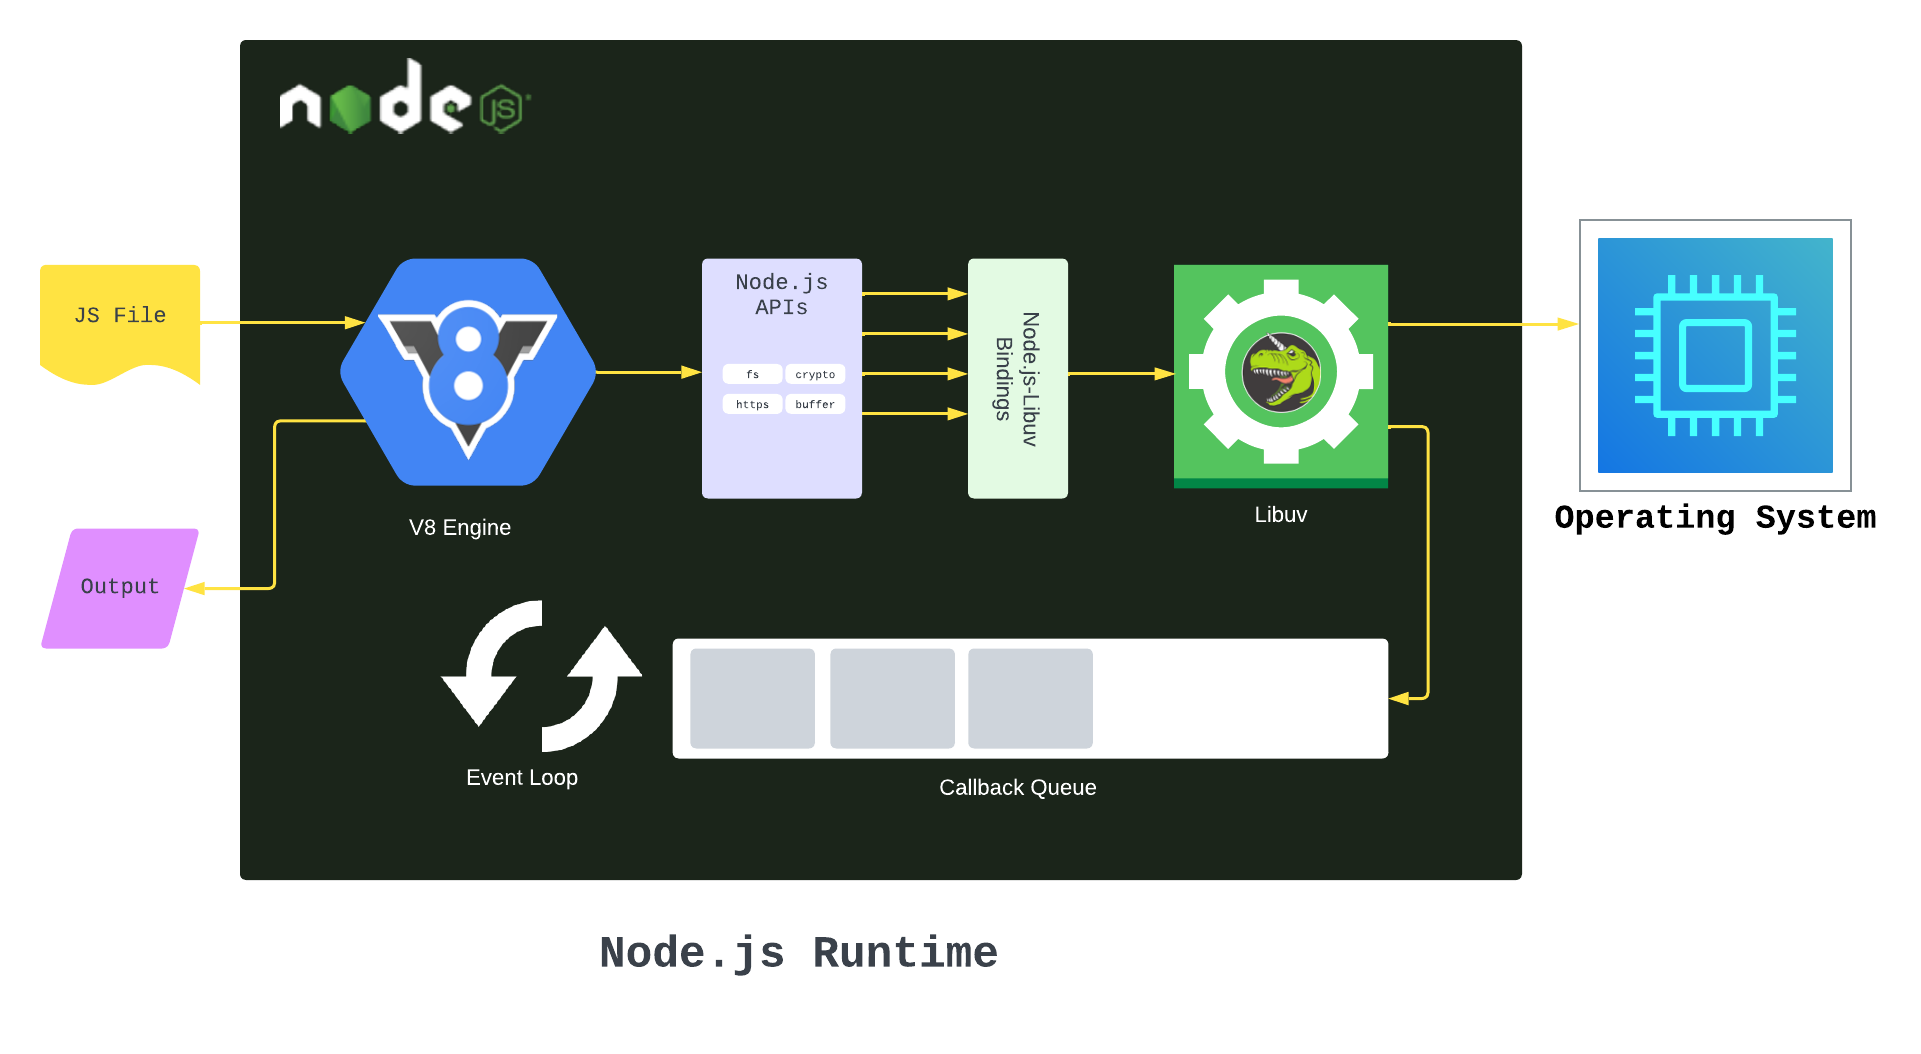This screenshot has height=1054, width=1921.
Task: Select the third gray callback queue slot
Action: click(1030, 698)
